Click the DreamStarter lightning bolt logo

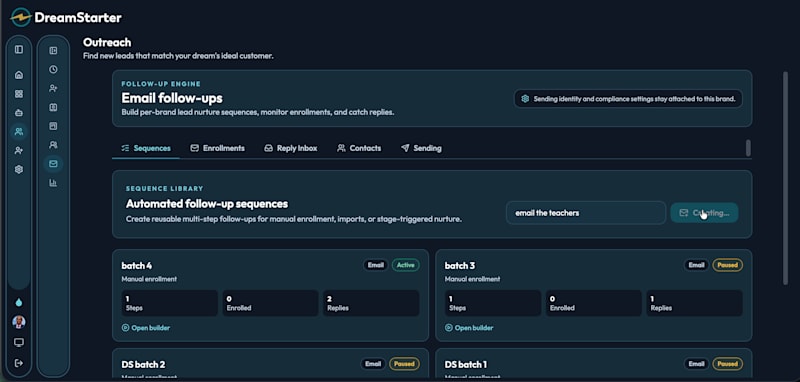pos(20,17)
